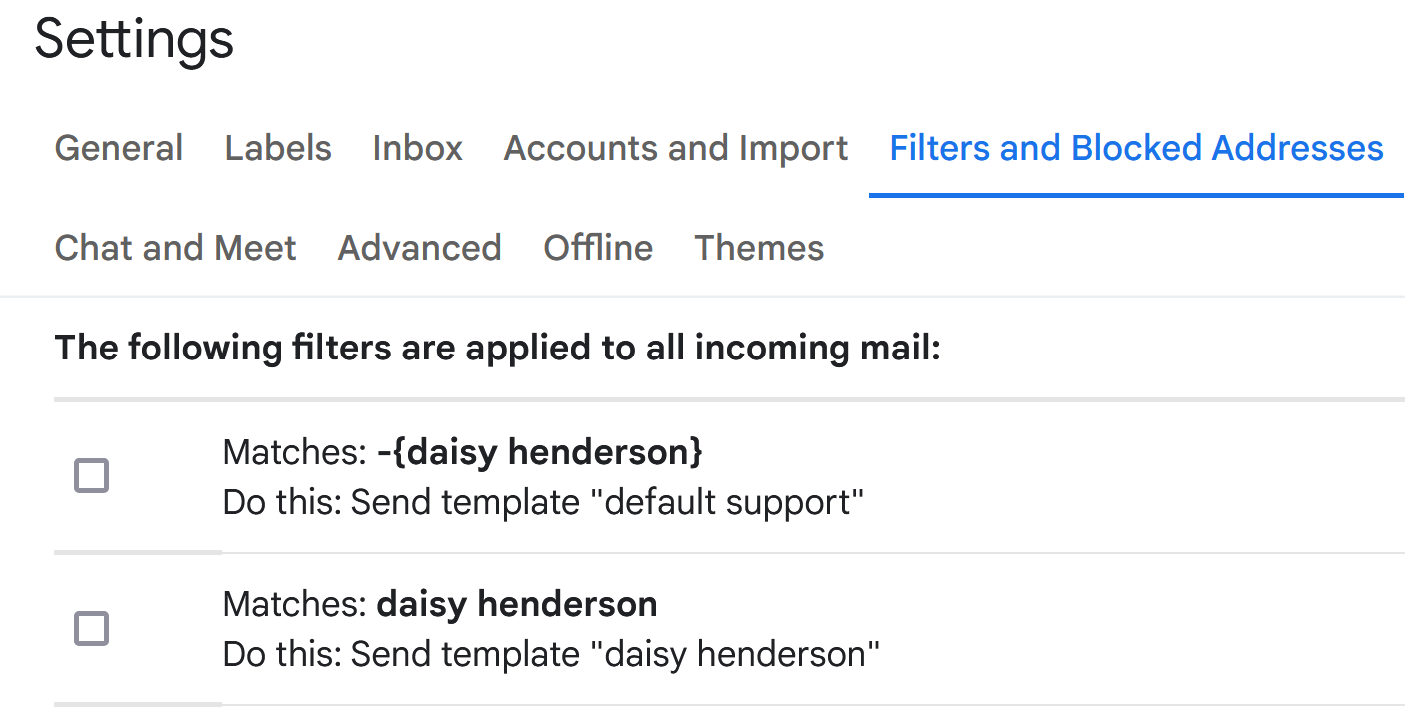Open the Chat and Meet tab
This screenshot has height=715, width=1405.
click(175, 247)
